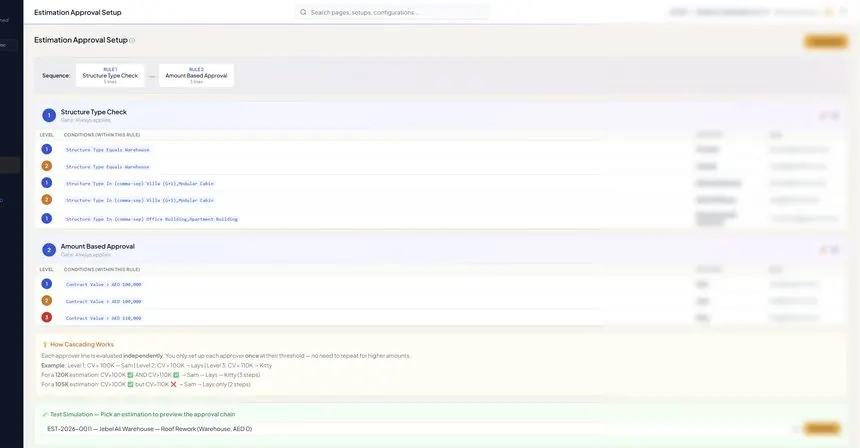Click level 2 condition Contract Value > AED 100,000

(104, 302)
